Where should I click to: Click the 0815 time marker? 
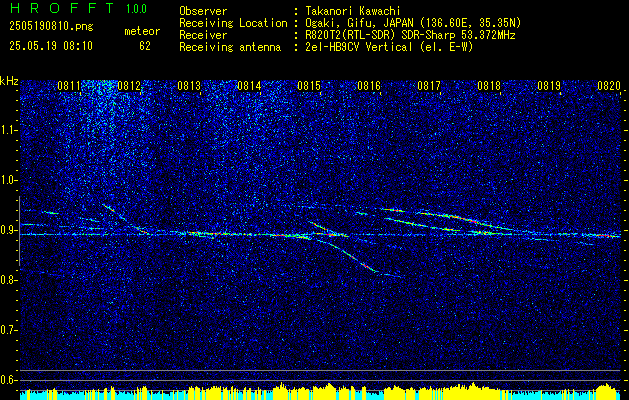309,86
